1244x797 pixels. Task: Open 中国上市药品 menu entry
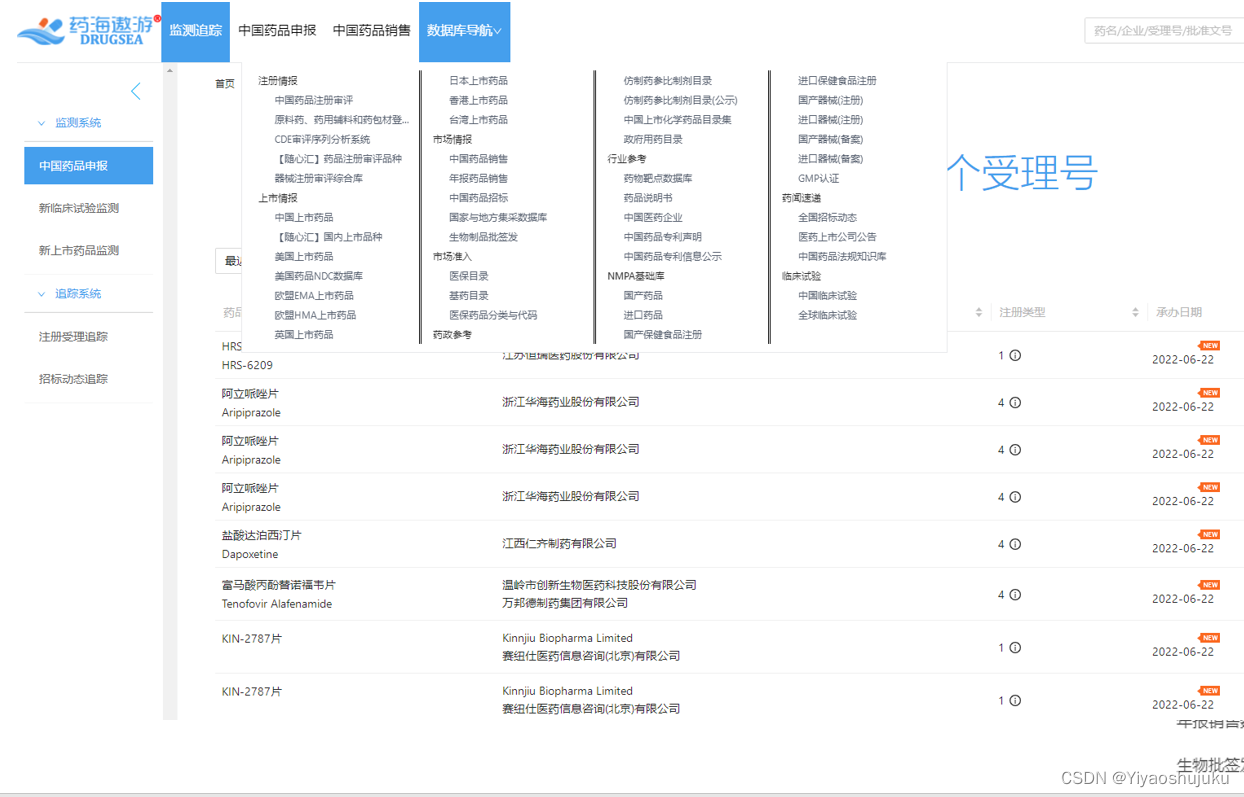pyautogui.click(x=303, y=217)
